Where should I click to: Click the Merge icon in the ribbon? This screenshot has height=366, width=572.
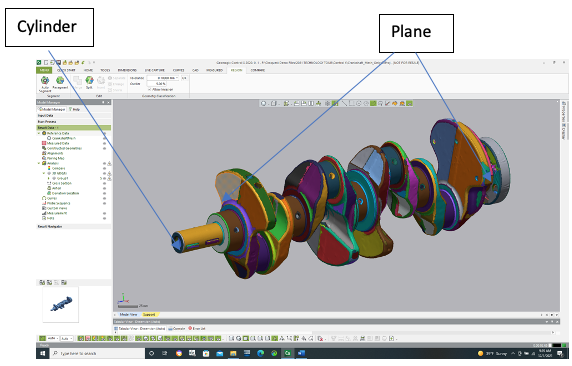click(77, 80)
